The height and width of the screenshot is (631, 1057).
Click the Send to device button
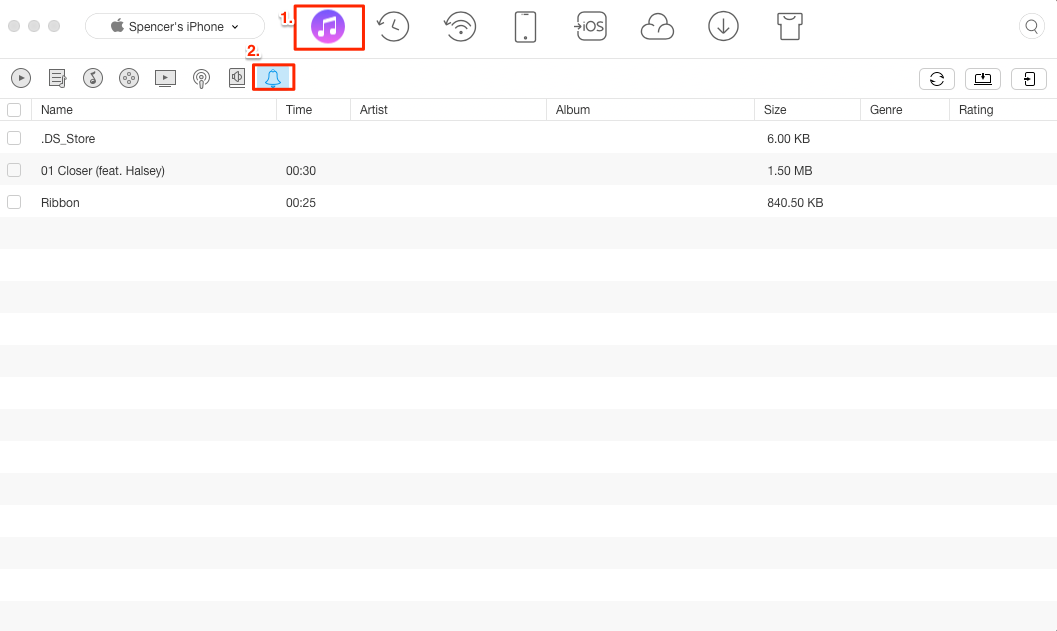click(1029, 79)
